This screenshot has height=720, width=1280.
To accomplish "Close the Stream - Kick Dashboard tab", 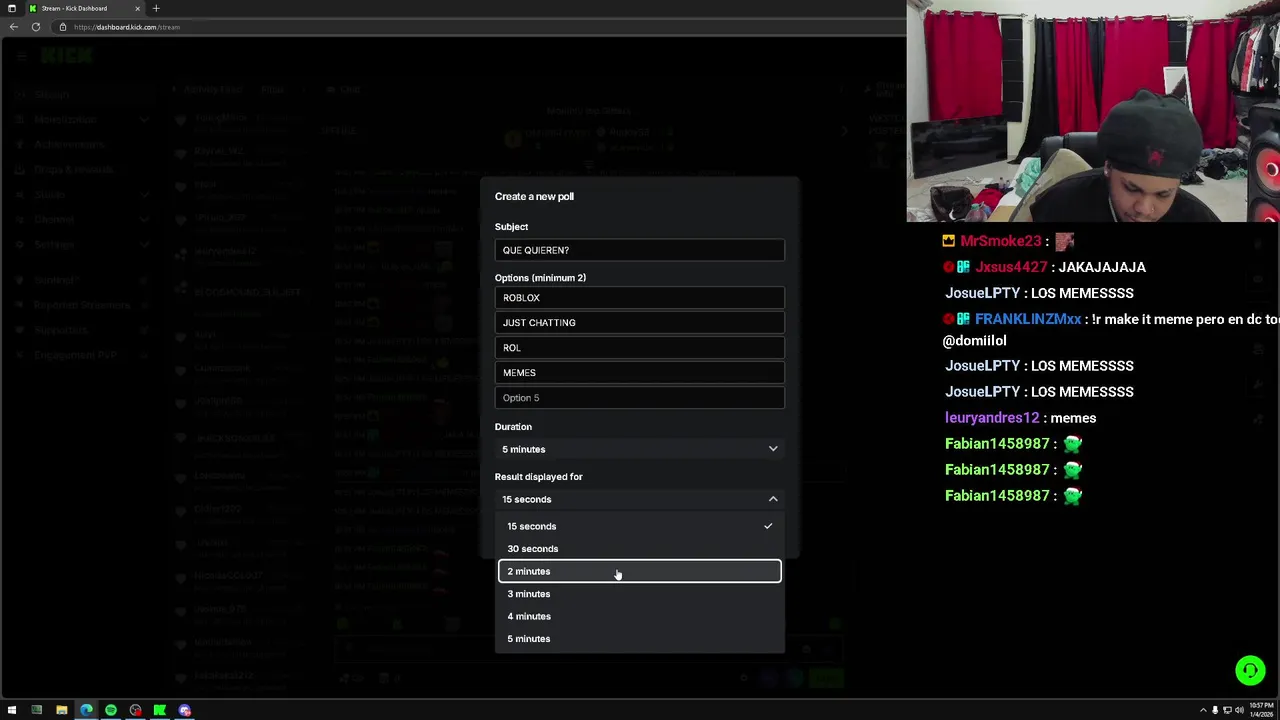I will pyautogui.click(x=137, y=8).
